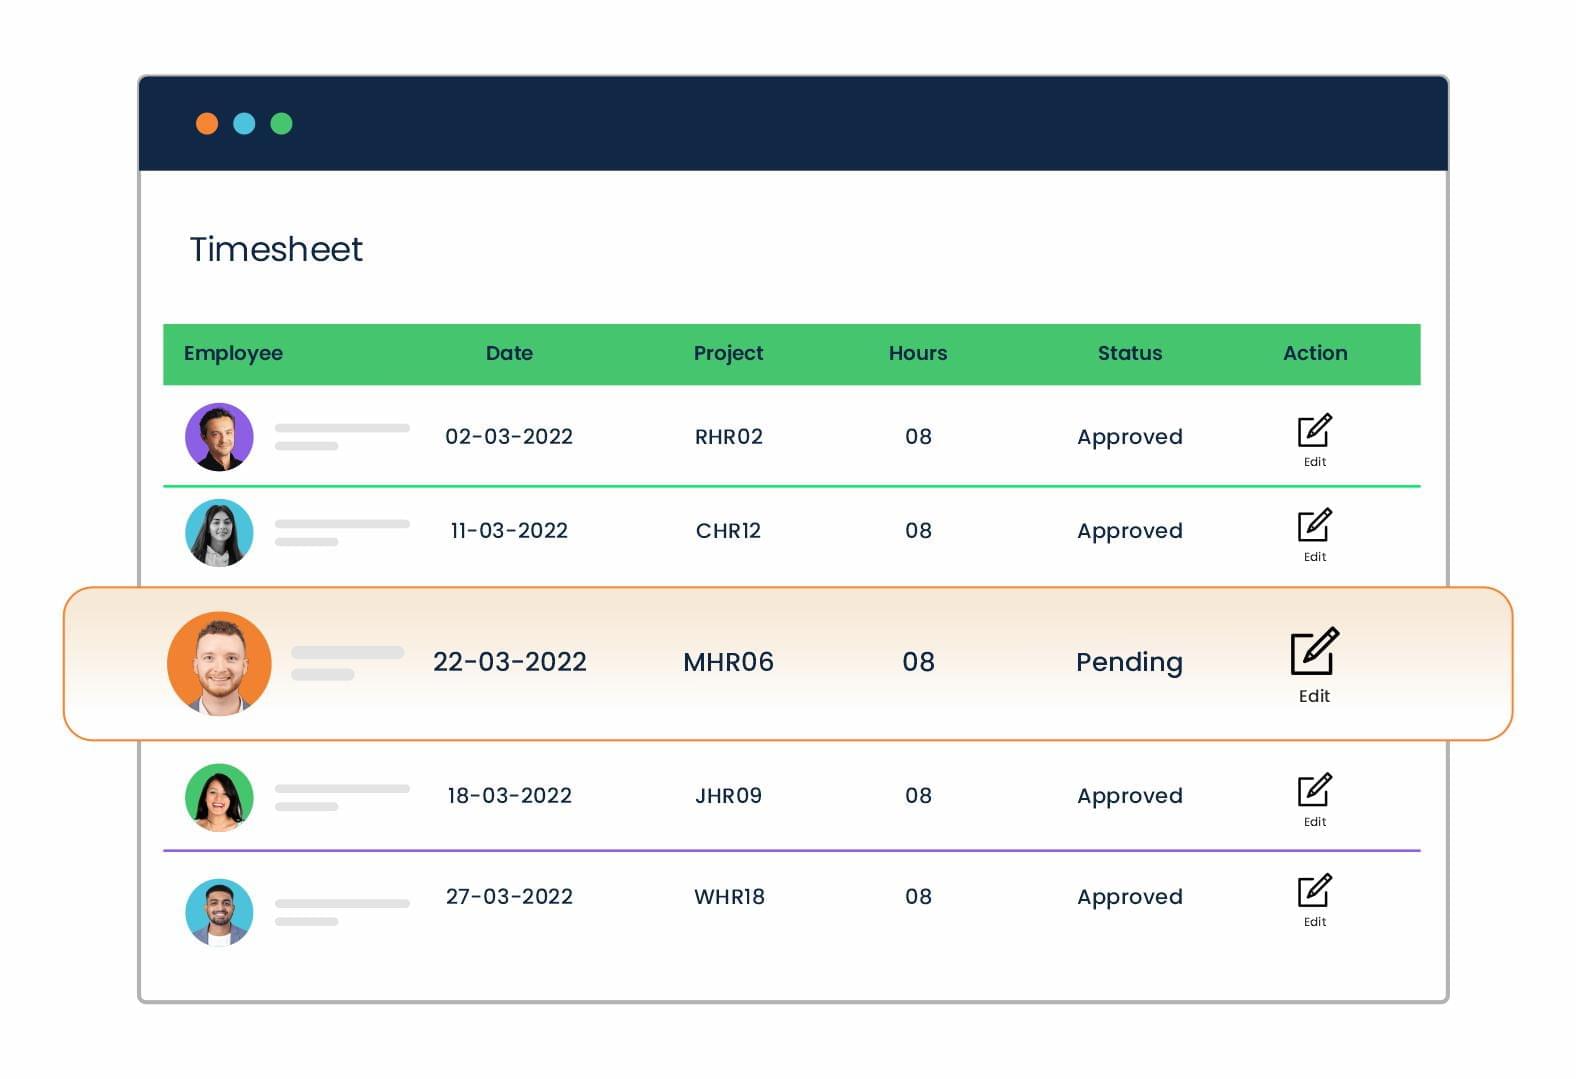Click hours value 08 in CHR12 row
This screenshot has height=1079, width=1576.
pyautogui.click(x=918, y=531)
